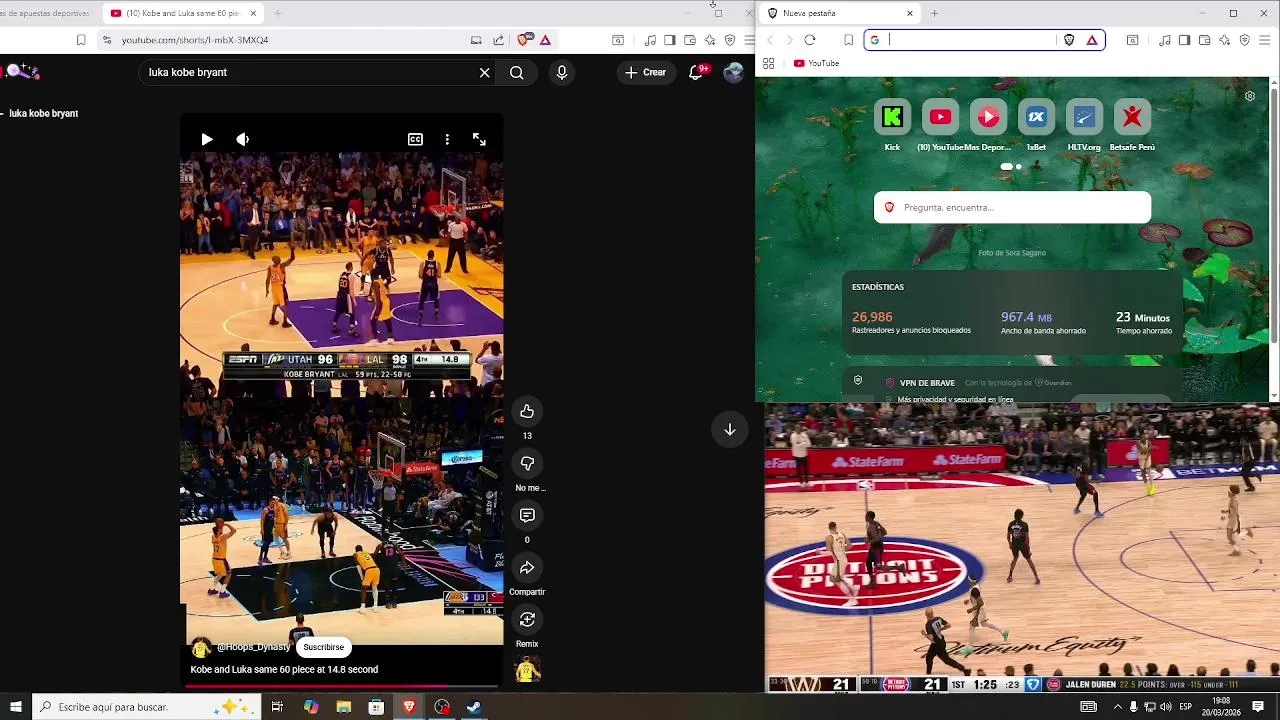Screen dimensions: 1280x720
Task: Open Brave playlist music icon left window
Action: (650, 40)
